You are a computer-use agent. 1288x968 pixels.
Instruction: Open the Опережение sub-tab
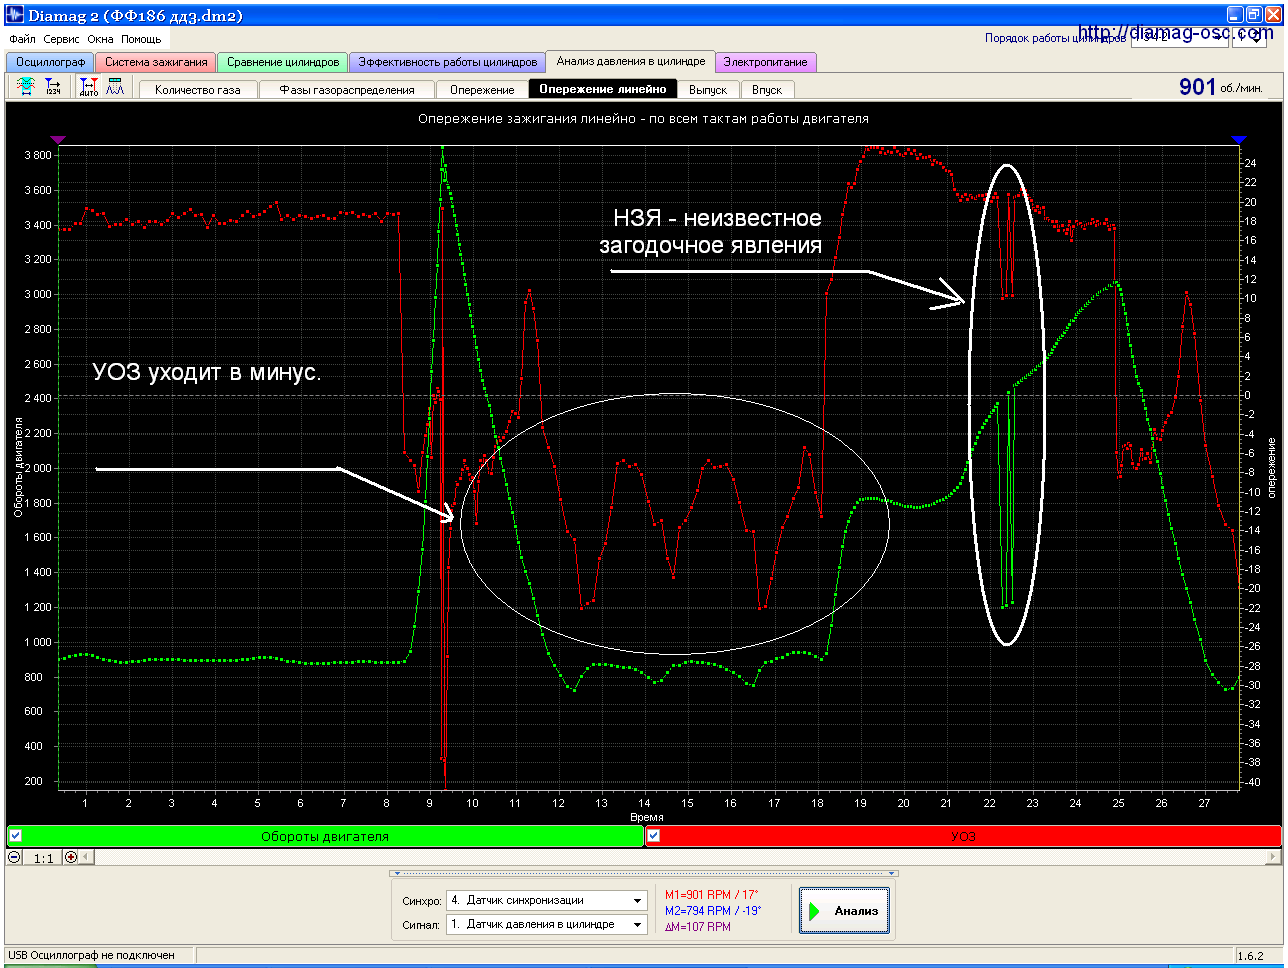(x=482, y=89)
